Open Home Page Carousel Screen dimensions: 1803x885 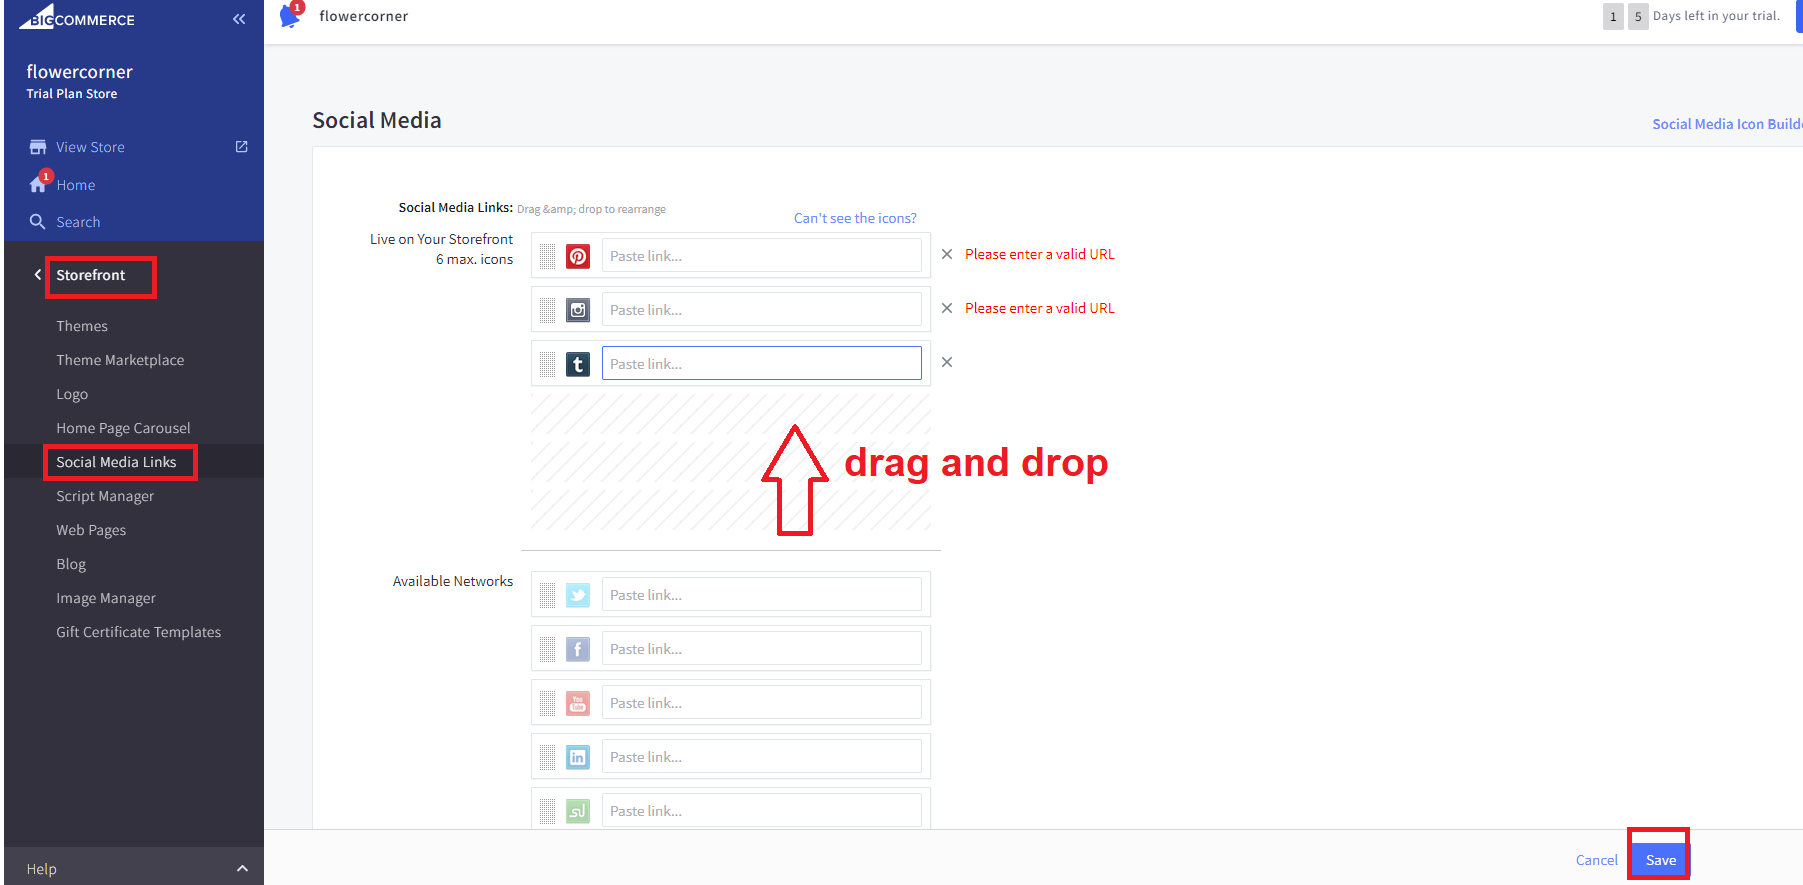(123, 428)
